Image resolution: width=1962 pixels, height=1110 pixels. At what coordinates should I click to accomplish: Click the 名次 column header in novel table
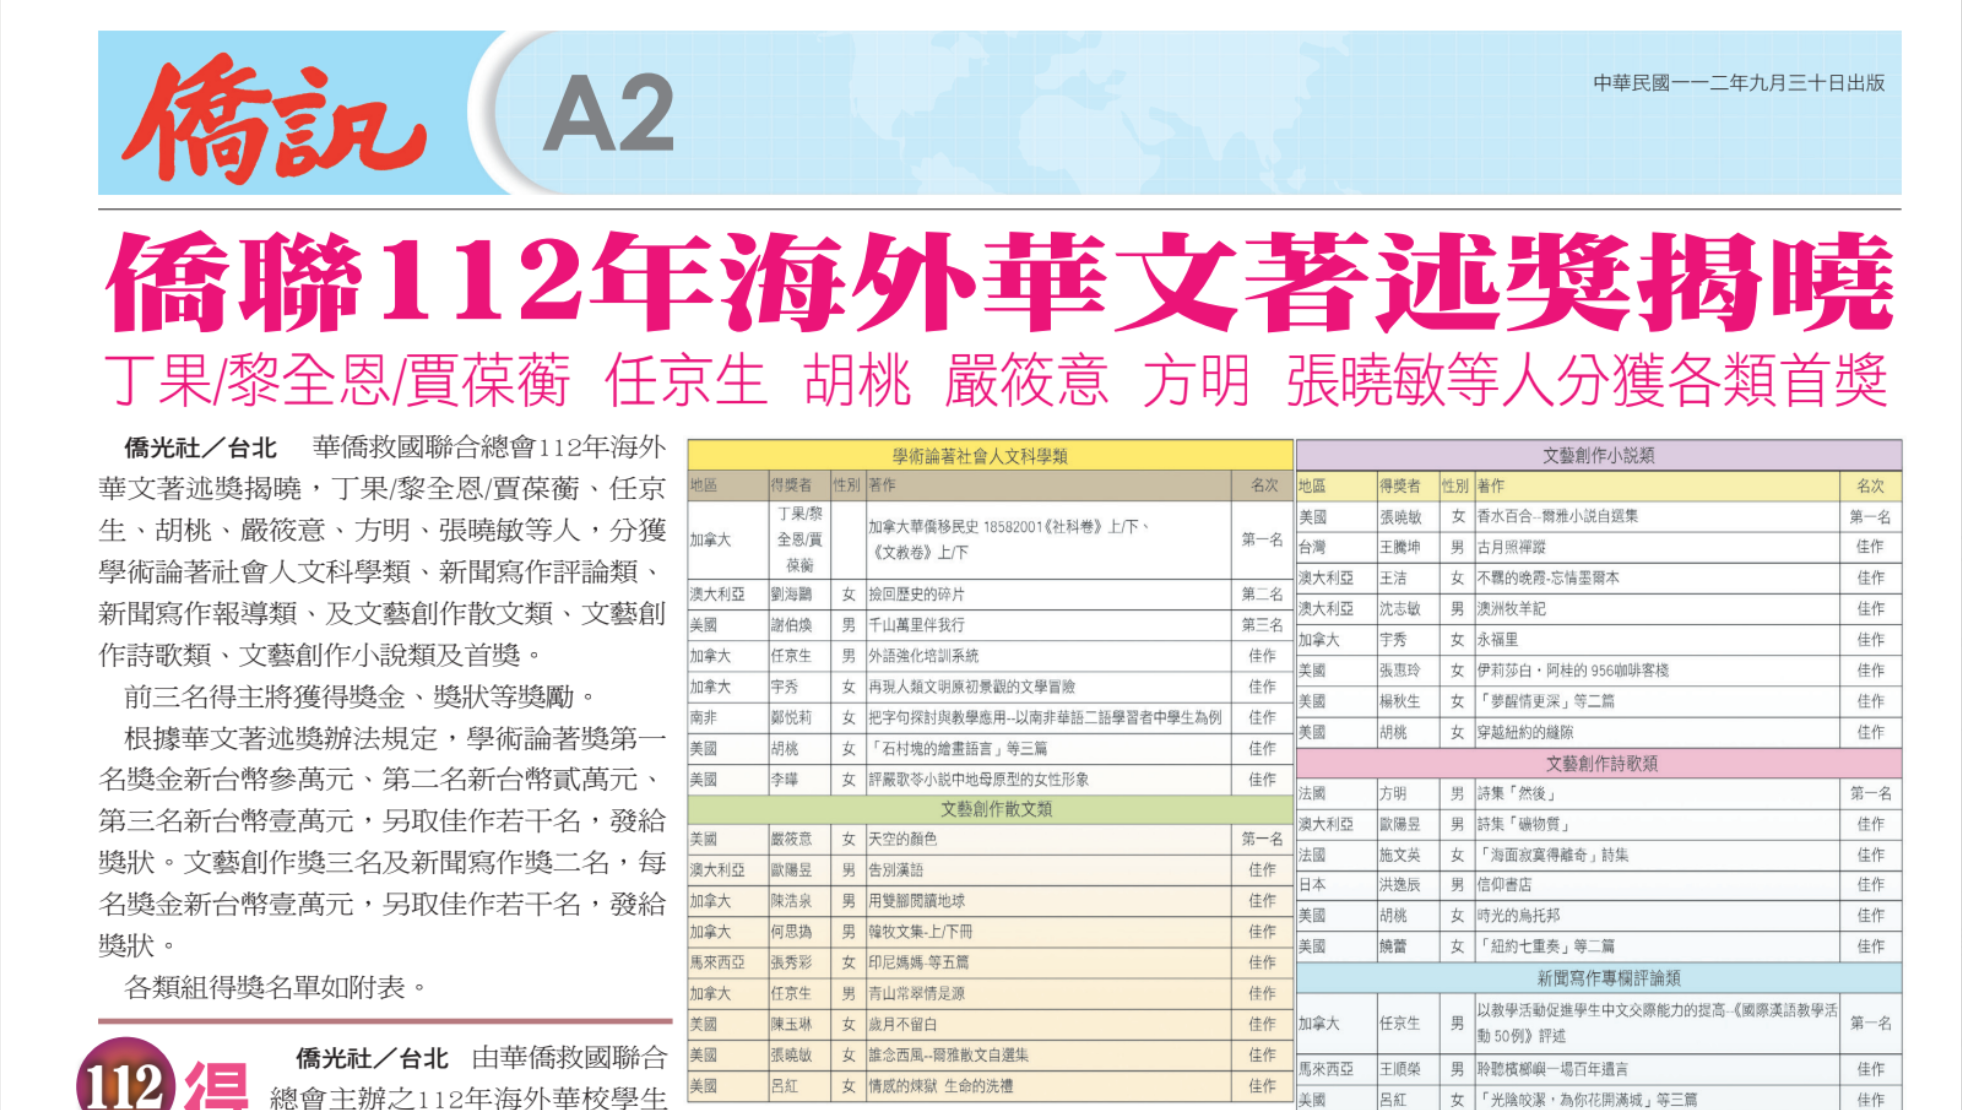pos(1870,486)
